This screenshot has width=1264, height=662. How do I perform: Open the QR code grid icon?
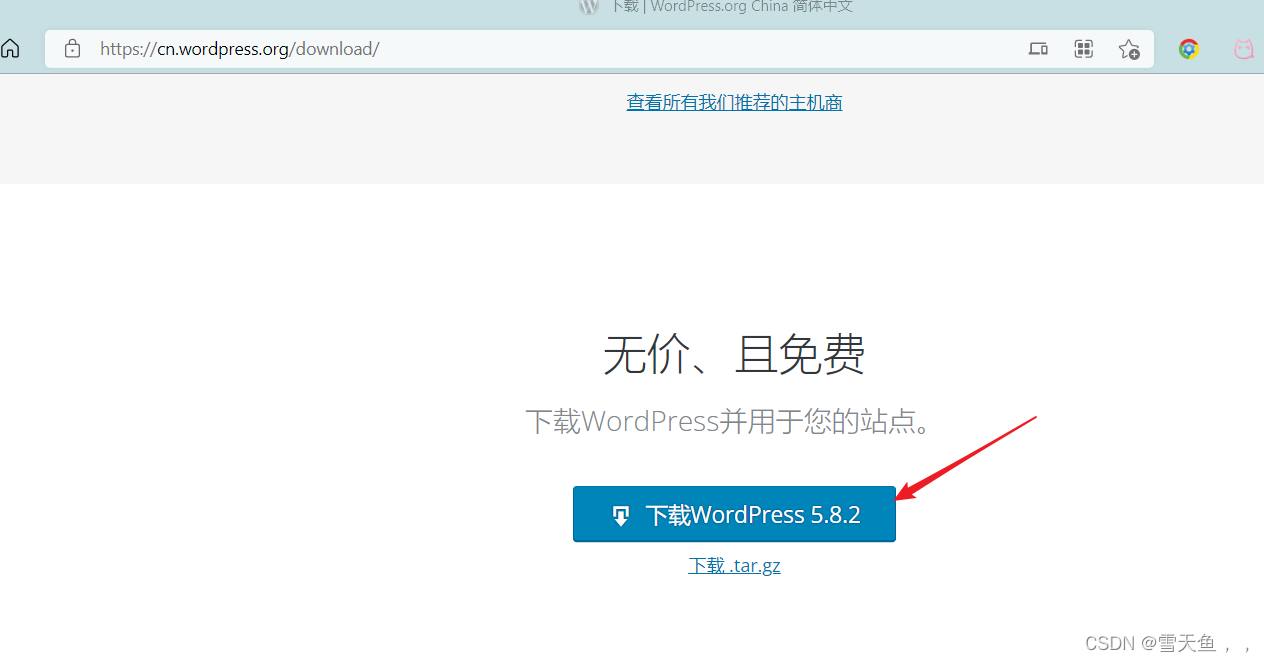point(1083,49)
